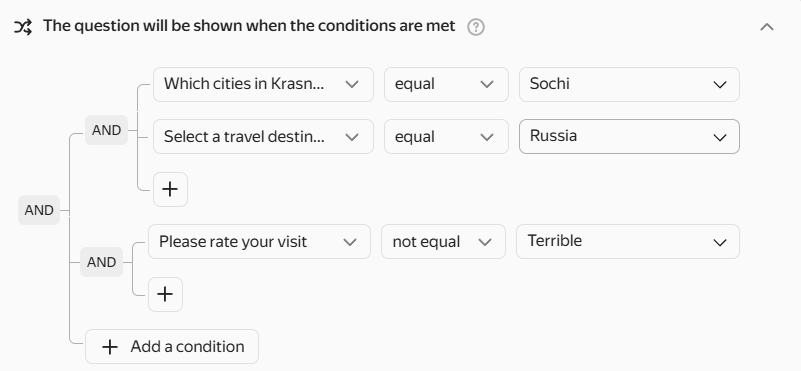This screenshot has height=371, width=801.
Task: Add a condition under the Russia row
Action: pos(170,190)
